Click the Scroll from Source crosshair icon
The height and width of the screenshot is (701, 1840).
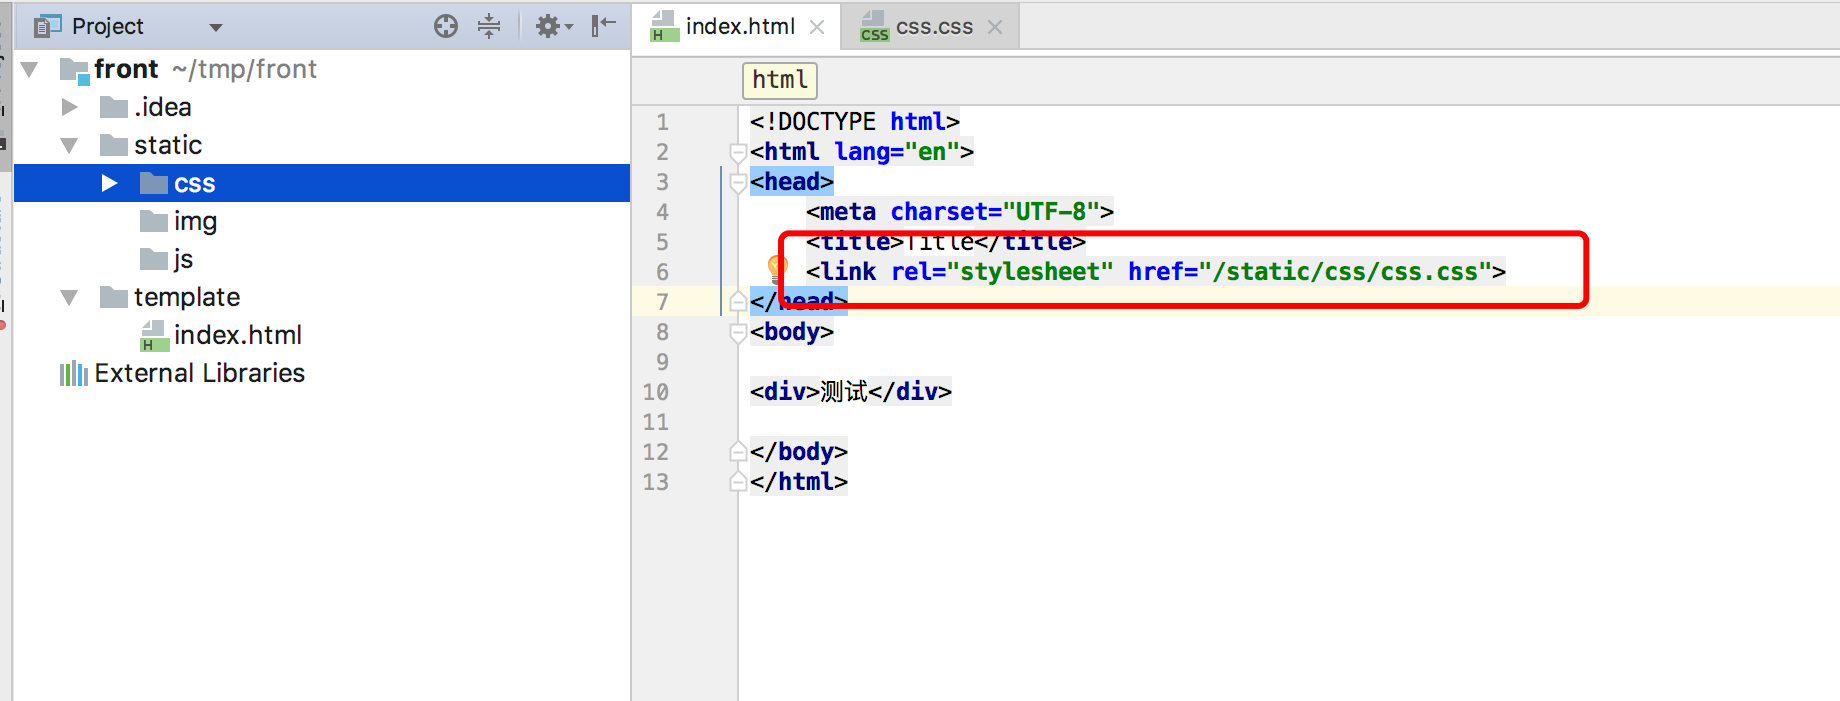(x=446, y=26)
